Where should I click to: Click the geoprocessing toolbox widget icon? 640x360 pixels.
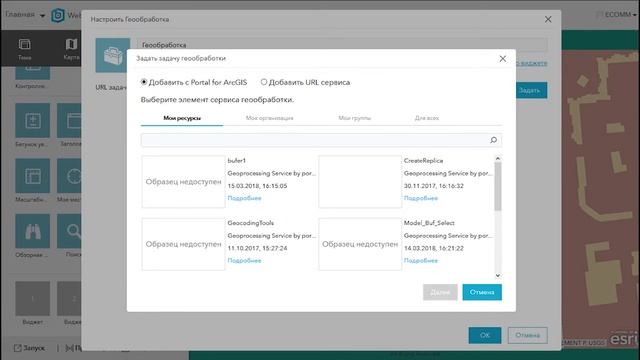[x=113, y=56]
